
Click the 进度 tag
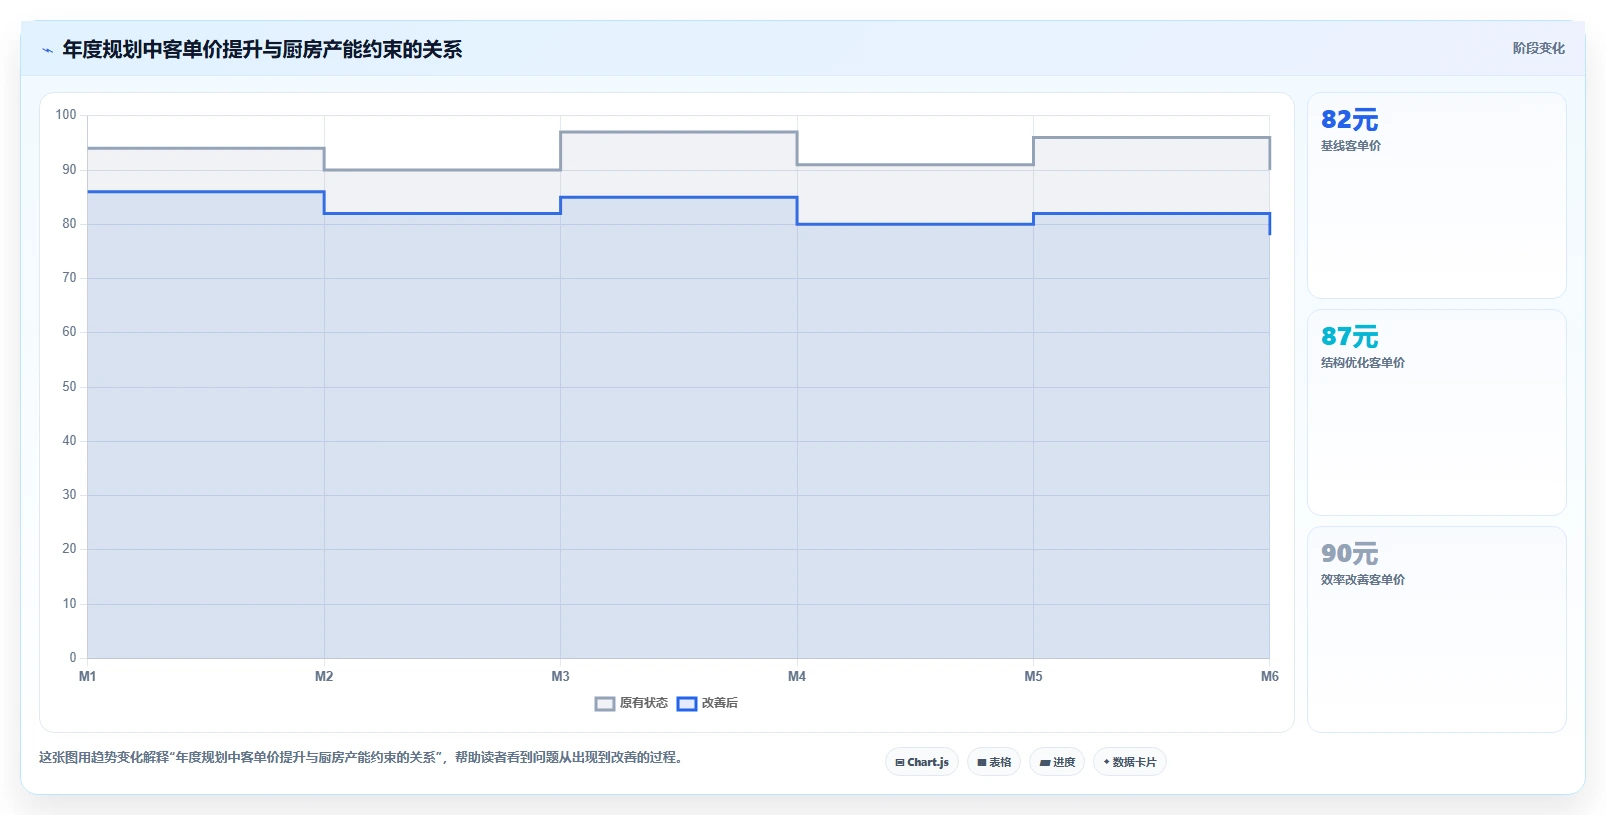(1057, 762)
